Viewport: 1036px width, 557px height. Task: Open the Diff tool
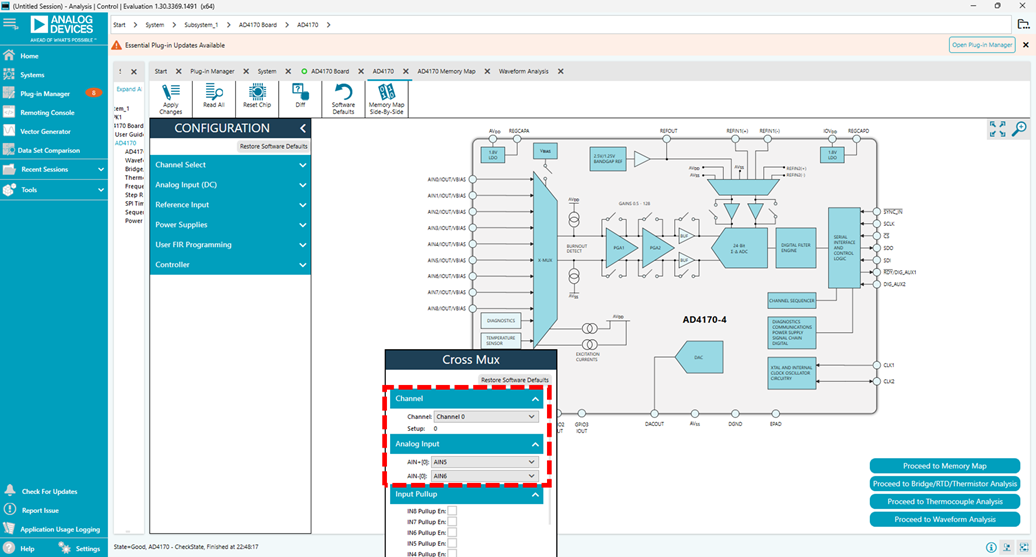point(300,96)
